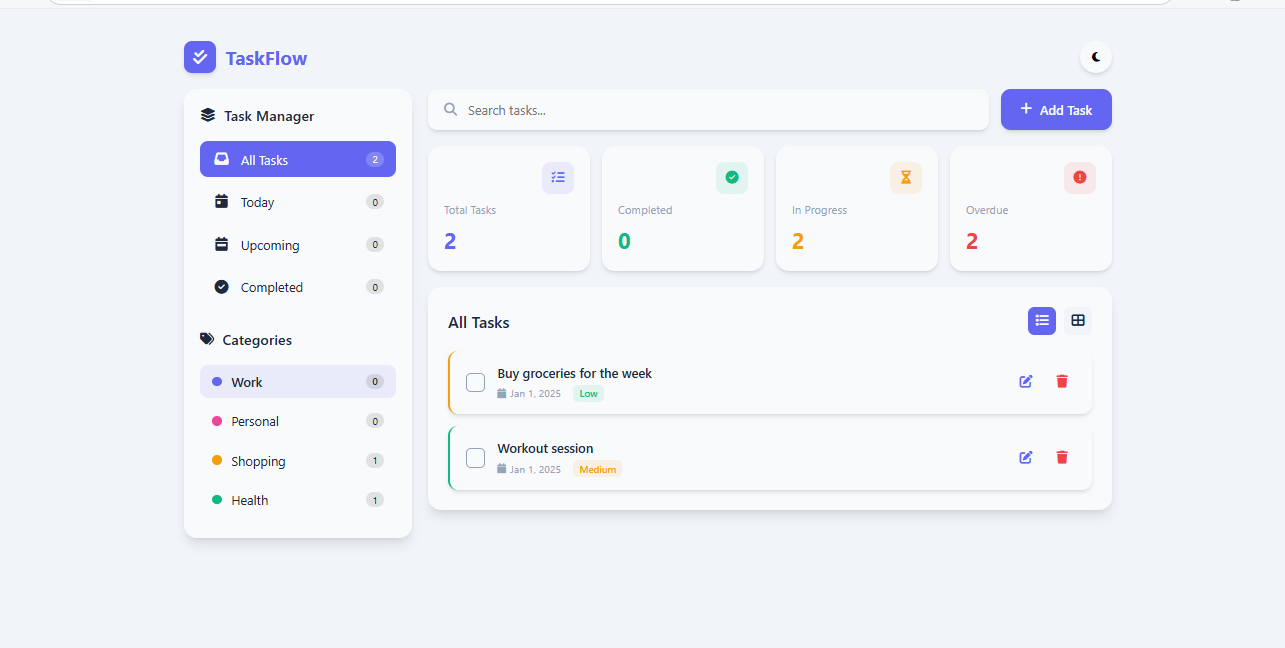Click the All Tasks count badge
Viewport: 1285px width, 648px height.
click(375, 160)
